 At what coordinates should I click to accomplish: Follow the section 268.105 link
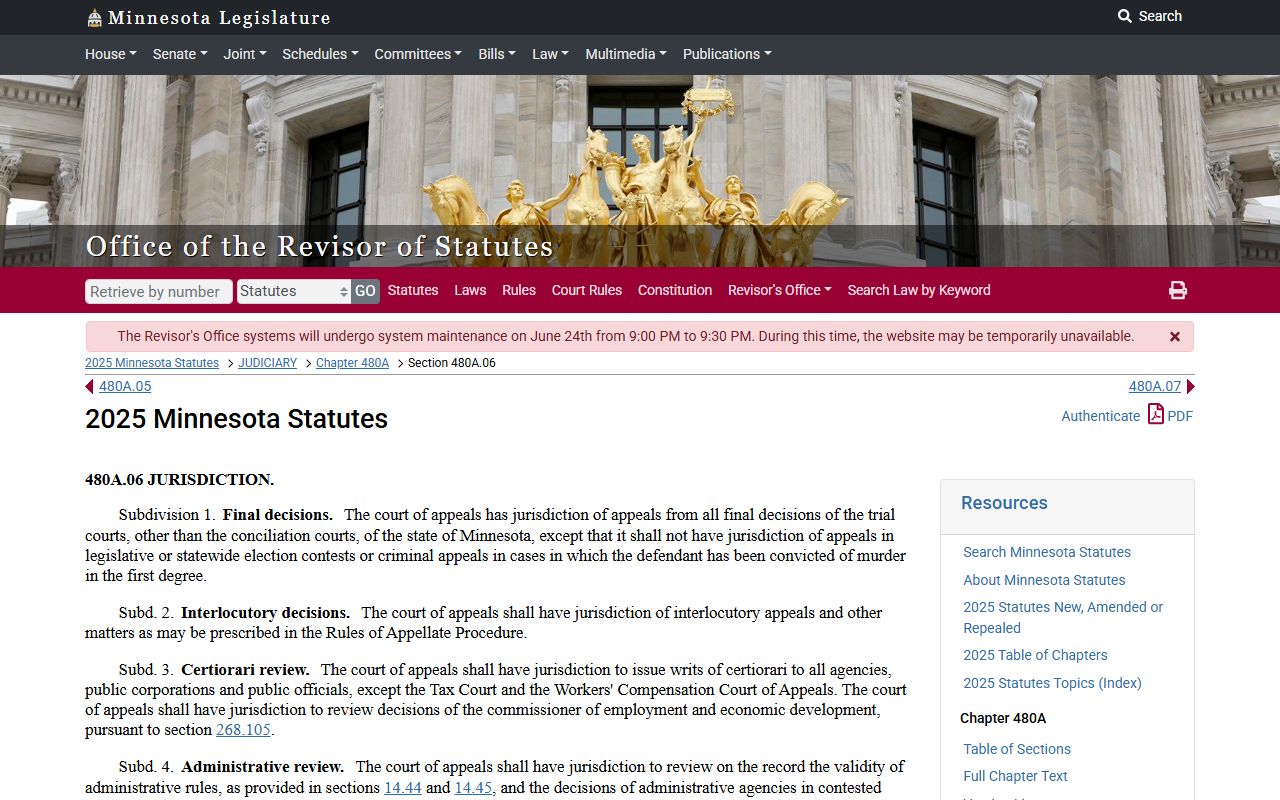243,730
